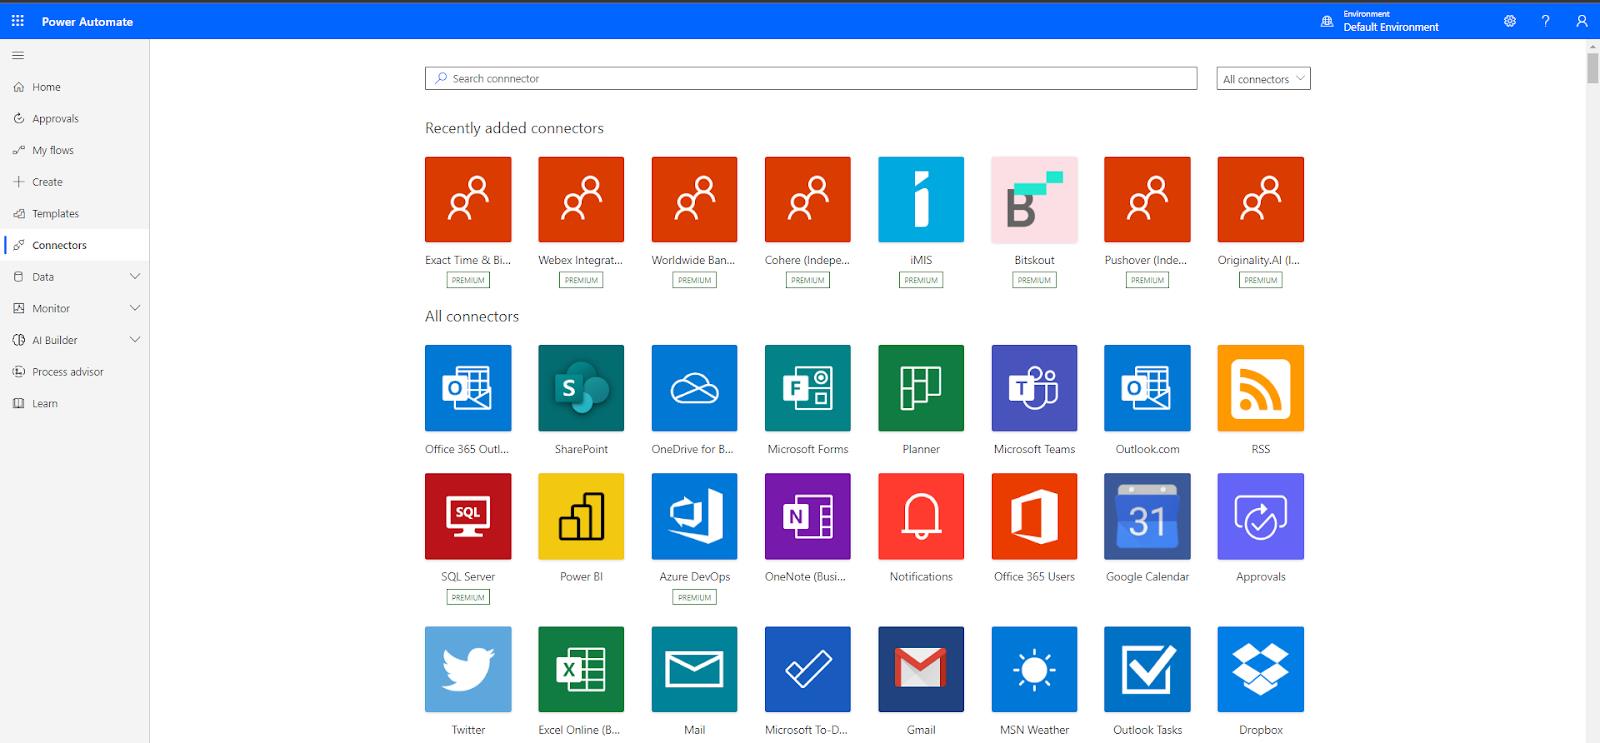The width and height of the screenshot is (1600, 743).
Task: Select Create in the sidebar
Action: tap(75, 182)
